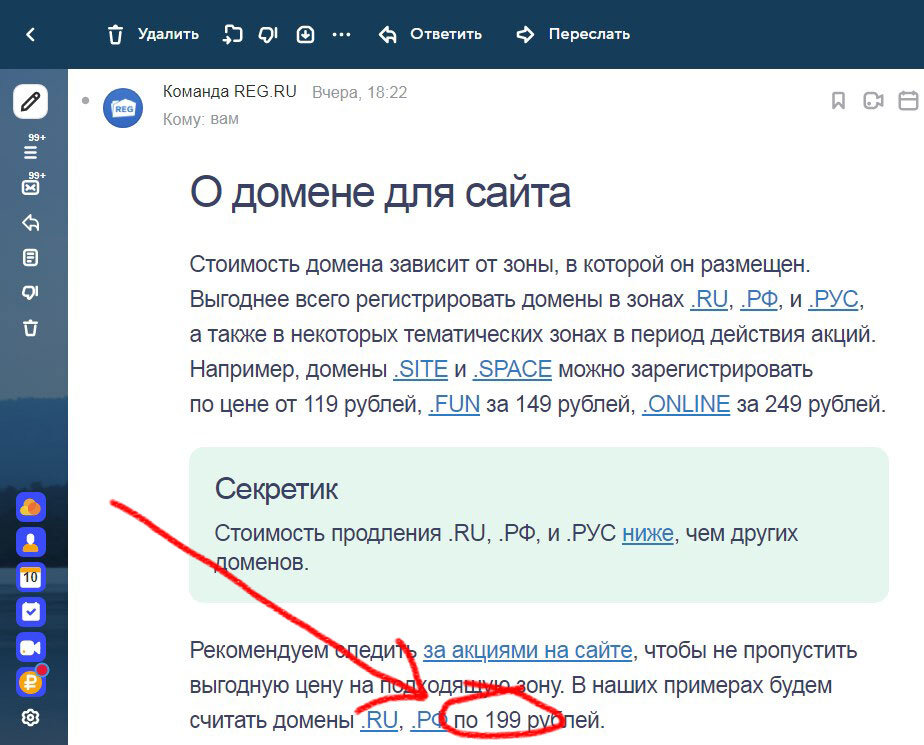Image resolution: width=924 pixels, height=745 pixels.
Task: Click heading О домене для сайта
Action: click(380, 193)
